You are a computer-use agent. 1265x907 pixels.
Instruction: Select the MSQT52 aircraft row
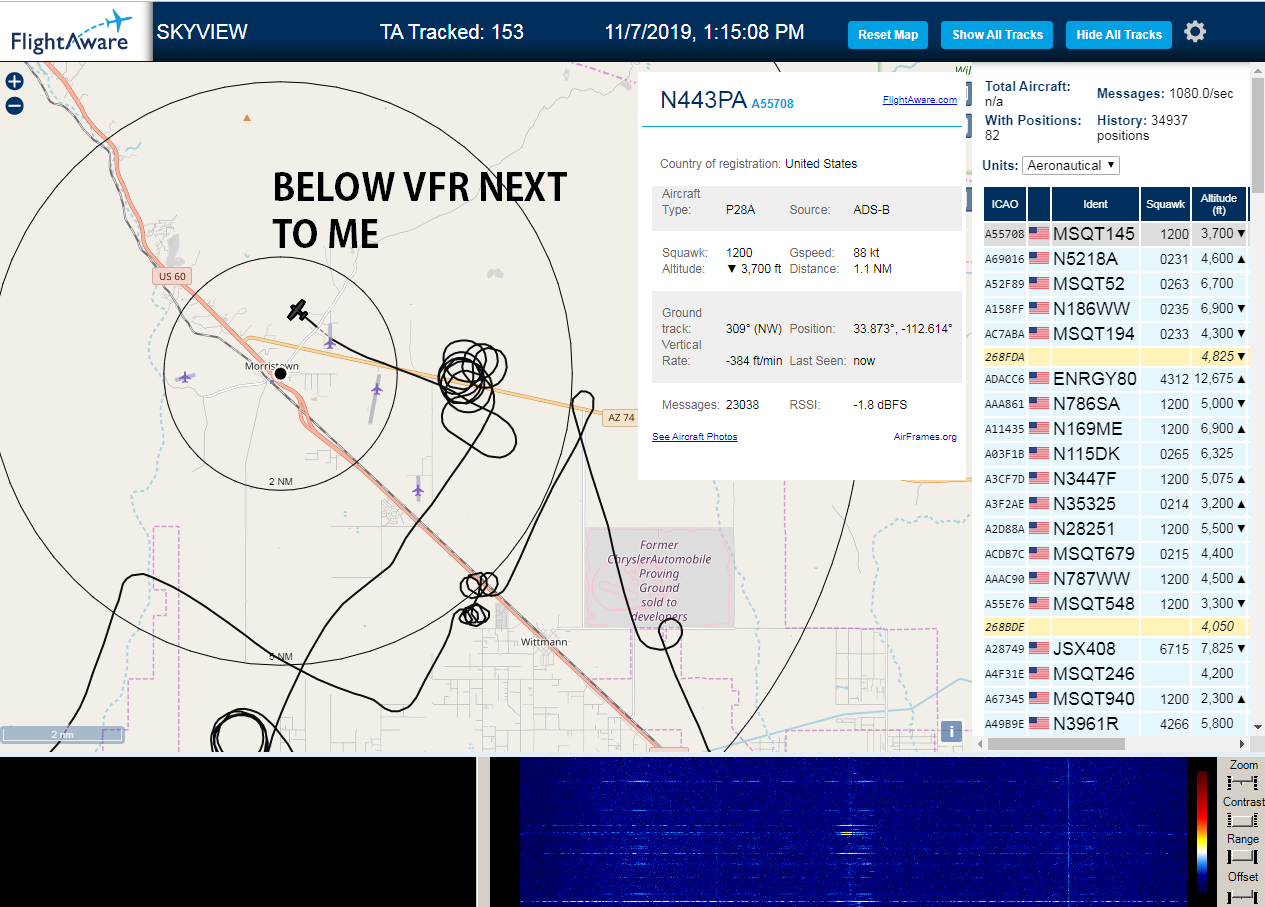pyautogui.click(x=1117, y=284)
